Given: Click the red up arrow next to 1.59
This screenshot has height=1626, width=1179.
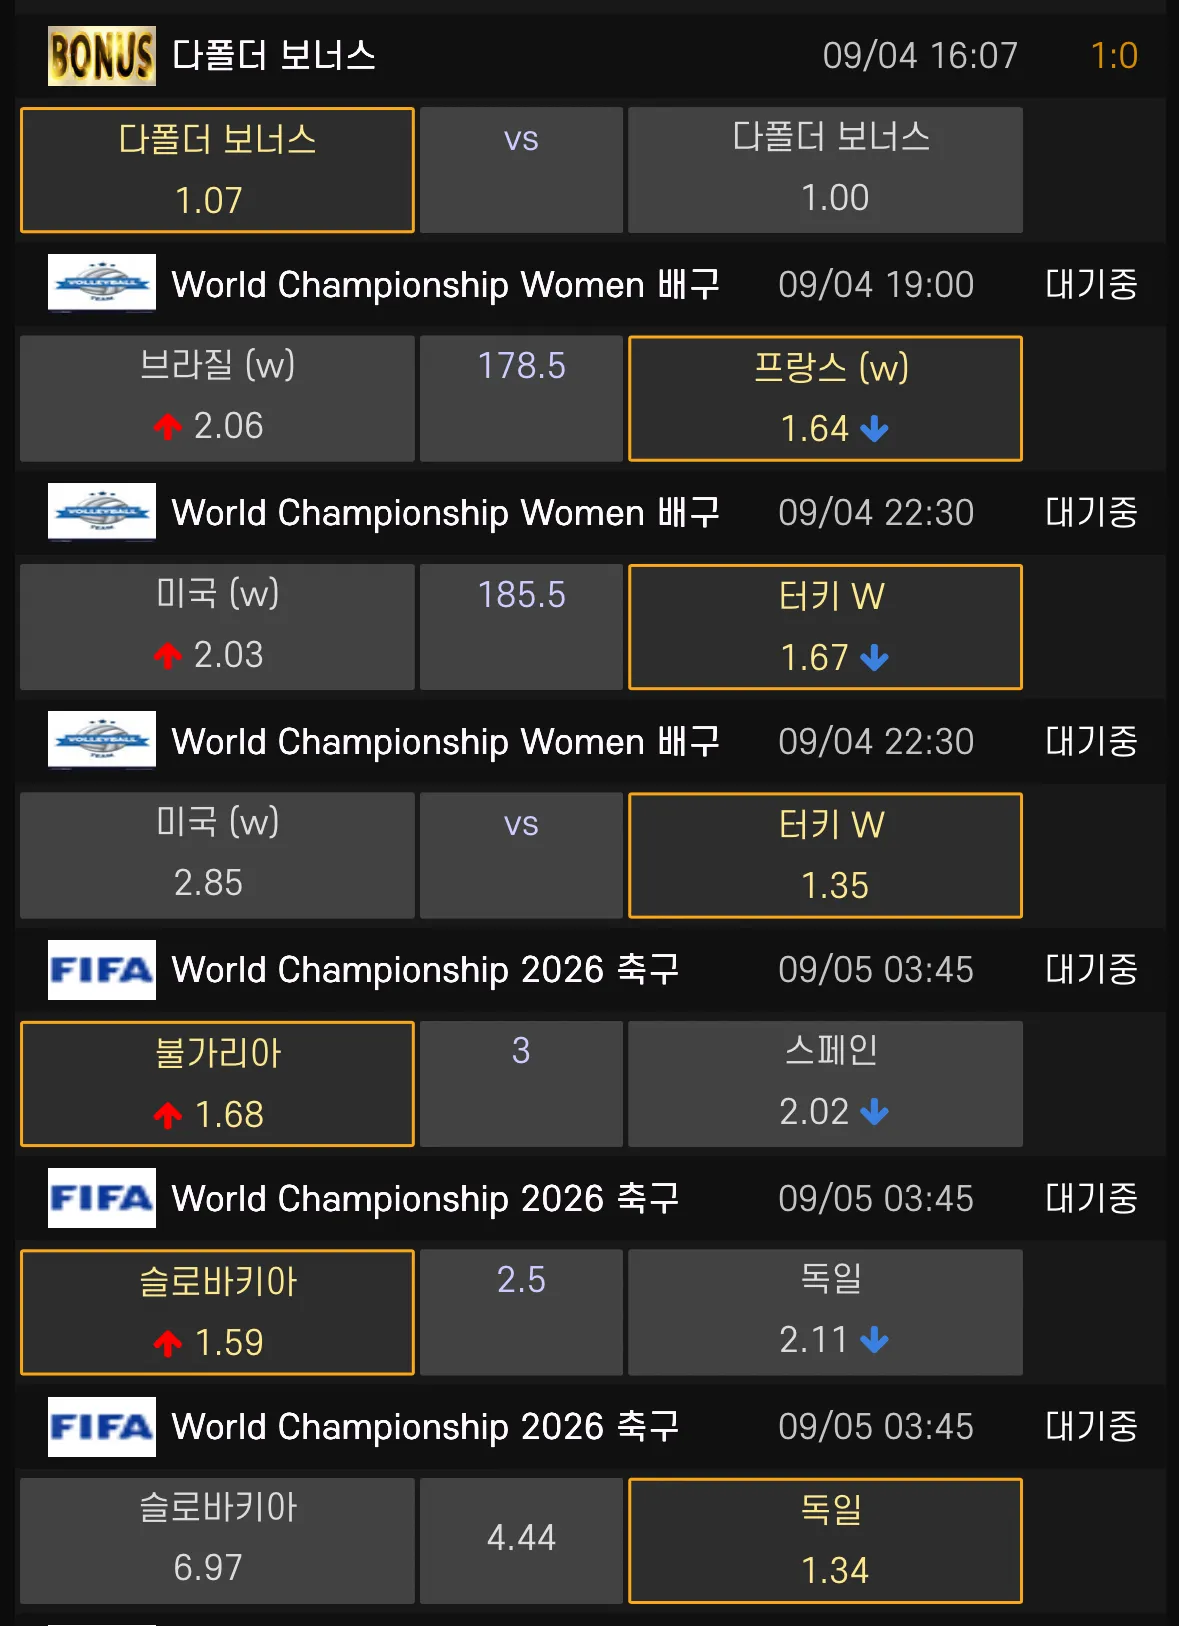Looking at the screenshot, I should [168, 1343].
